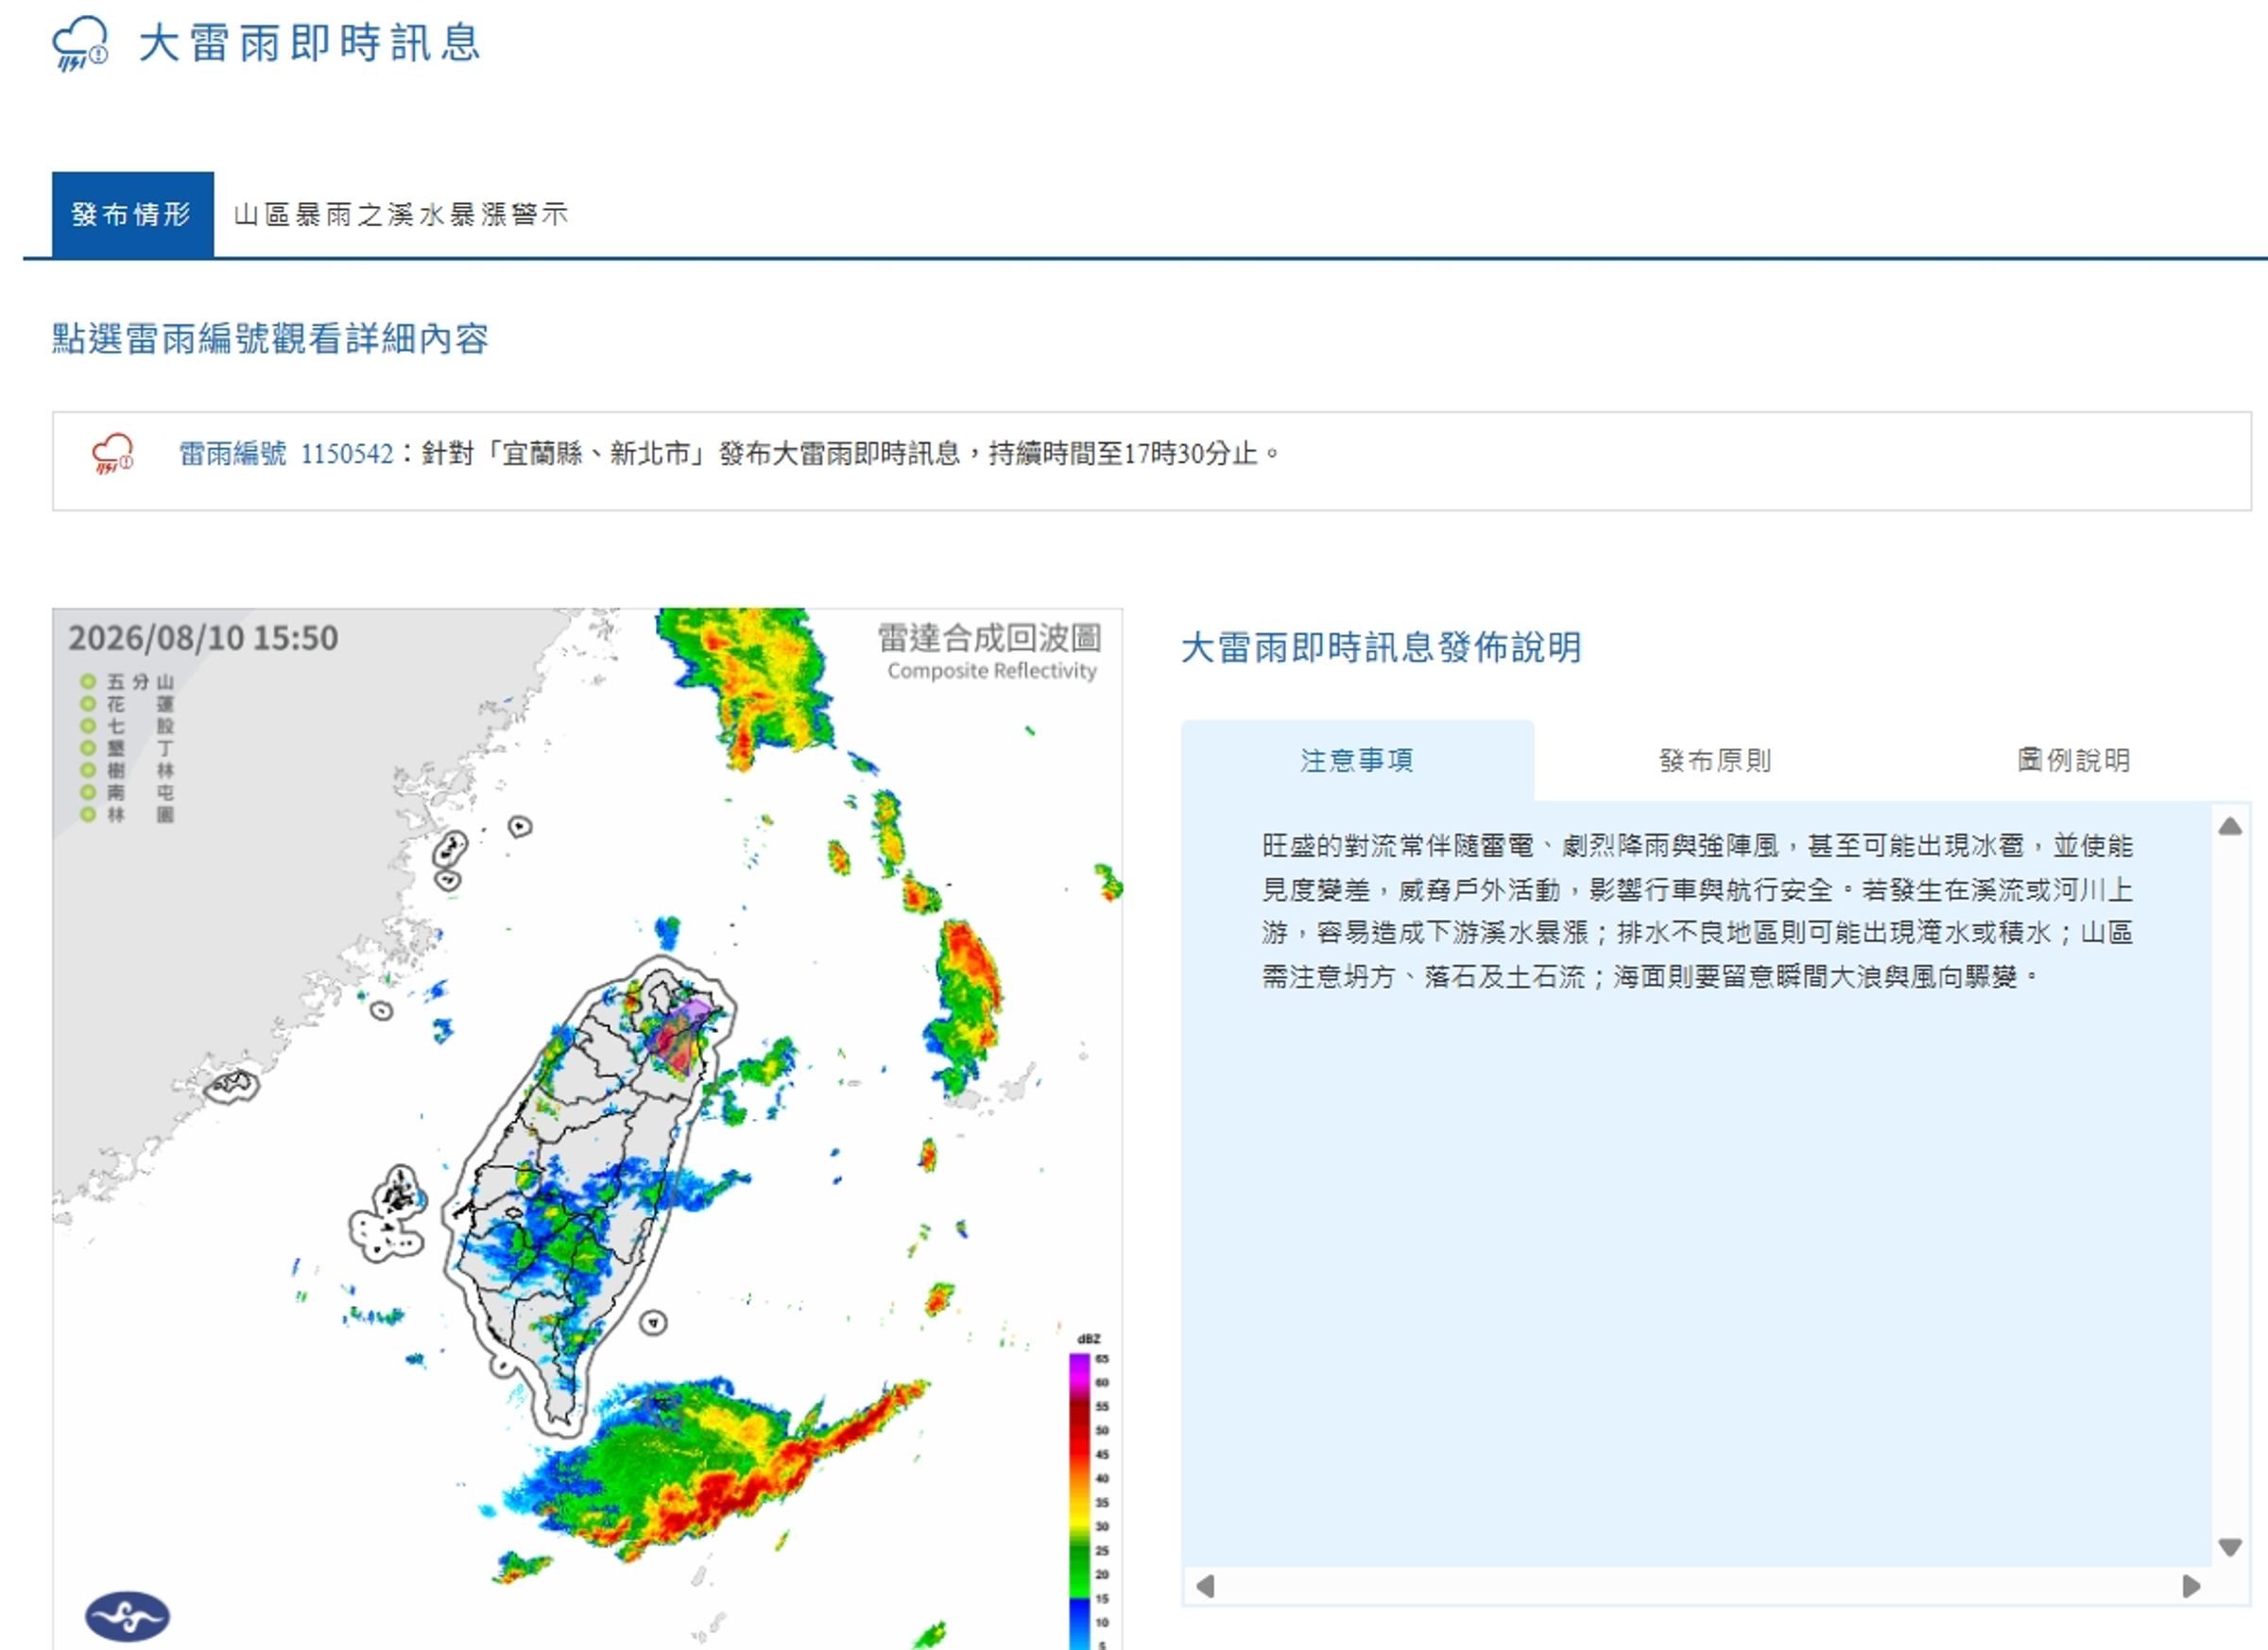
Task: Click the 點選雷雨編號觀看詳細內容 heading
Action: coord(270,339)
